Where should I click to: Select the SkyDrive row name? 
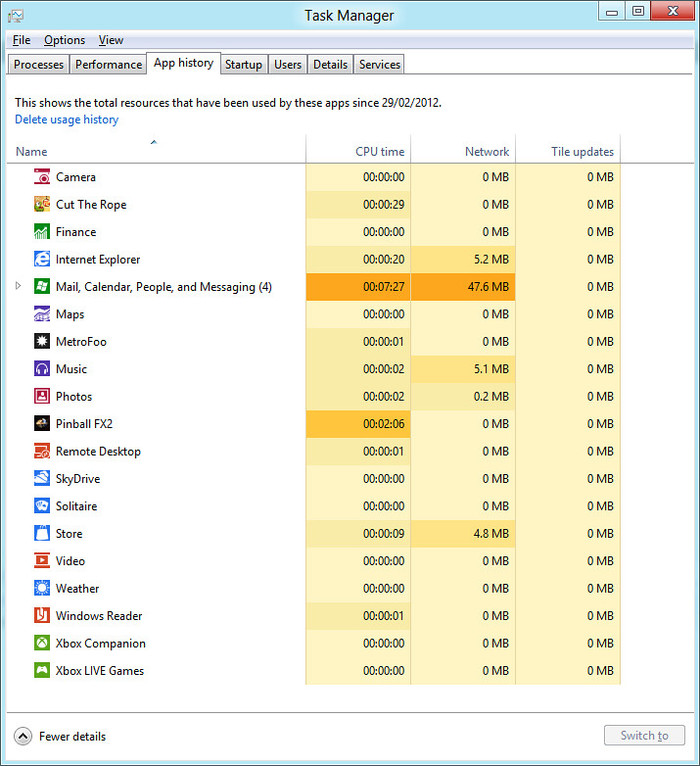pos(78,479)
